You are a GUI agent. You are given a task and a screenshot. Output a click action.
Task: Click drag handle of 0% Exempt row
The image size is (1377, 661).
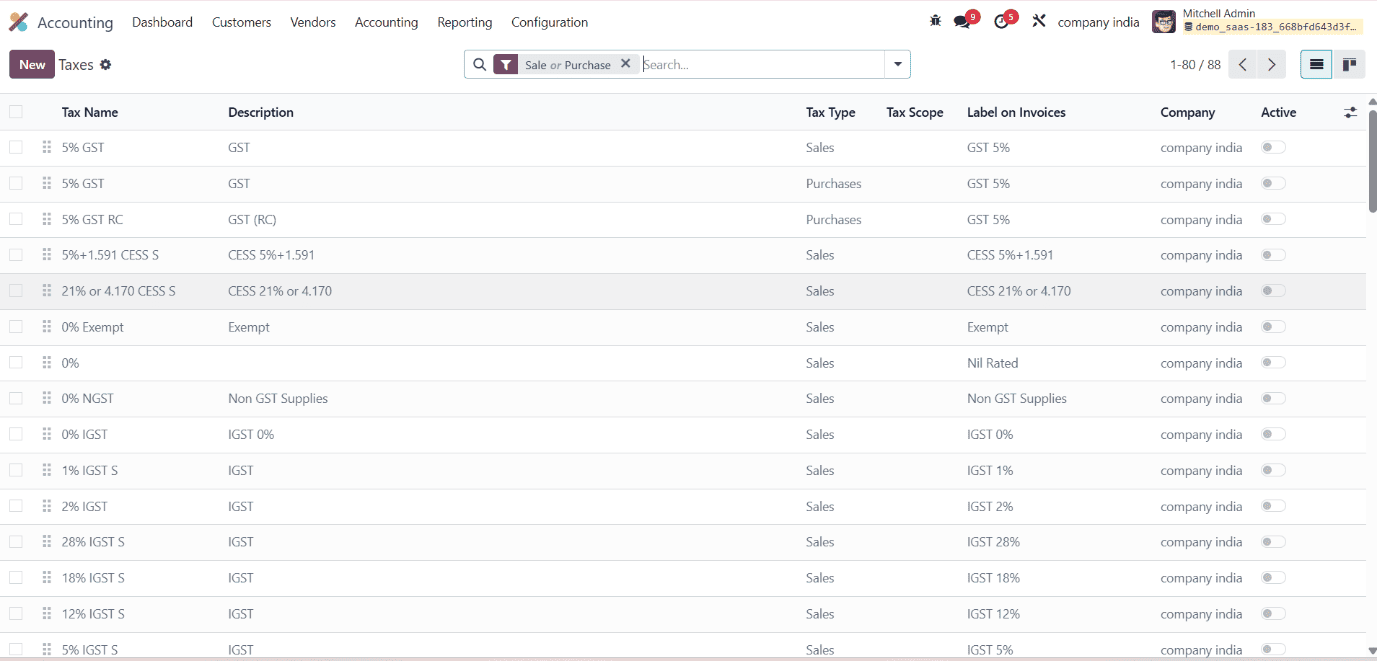click(x=47, y=327)
